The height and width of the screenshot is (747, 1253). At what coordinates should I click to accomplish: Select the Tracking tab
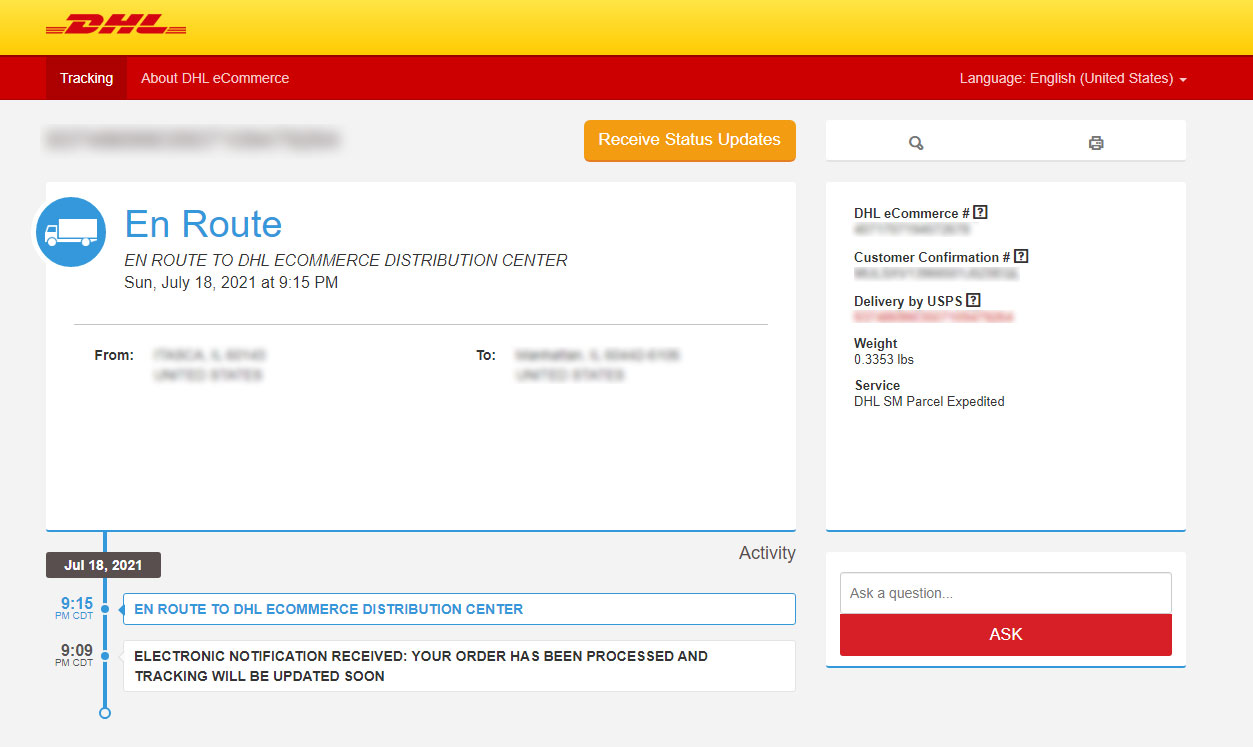tap(86, 78)
